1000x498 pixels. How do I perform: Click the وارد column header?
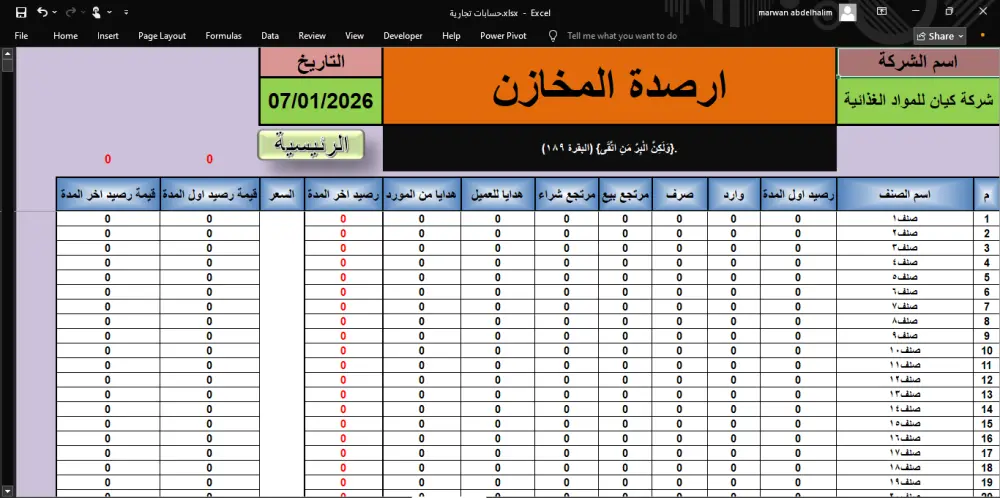click(734, 194)
